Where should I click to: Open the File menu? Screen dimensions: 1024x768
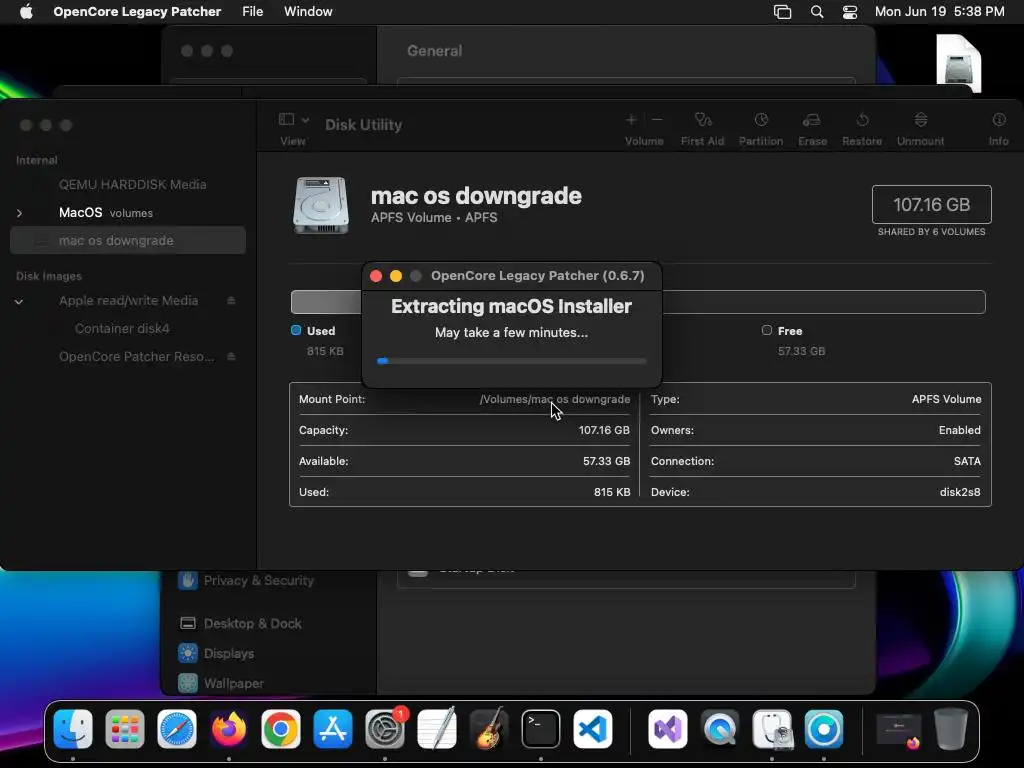click(x=252, y=12)
